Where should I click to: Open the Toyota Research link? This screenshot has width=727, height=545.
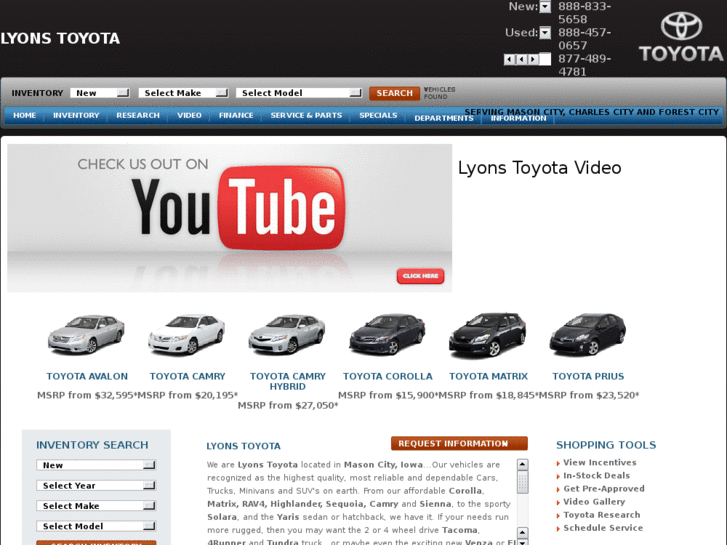pyautogui.click(x=601, y=514)
